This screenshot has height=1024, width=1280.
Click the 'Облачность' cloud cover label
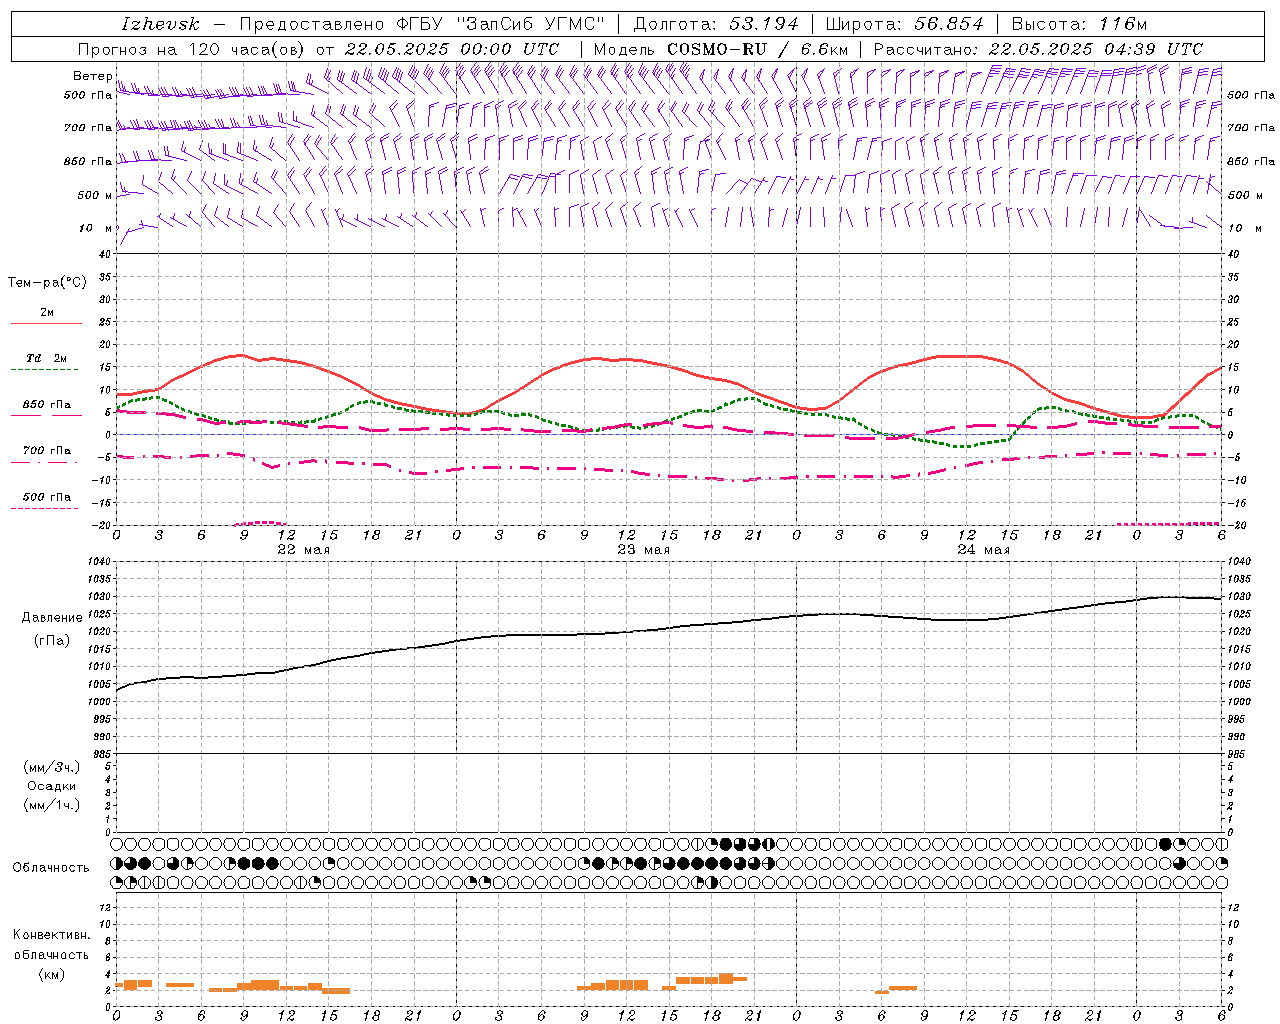click(x=51, y=867)
